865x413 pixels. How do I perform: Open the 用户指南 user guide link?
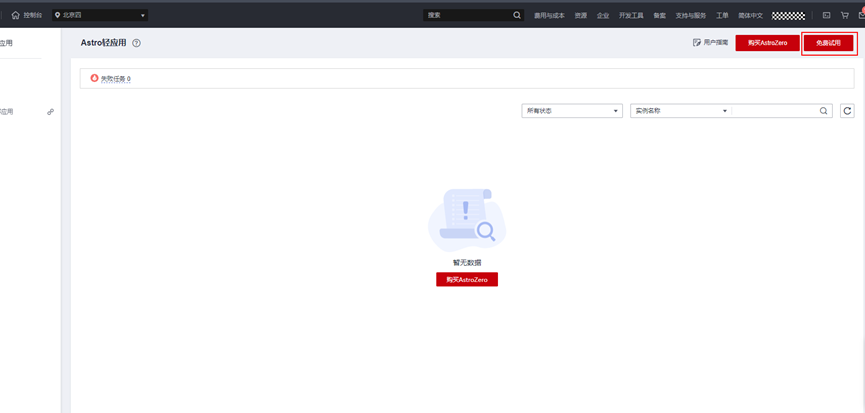[x=711, y=42]
